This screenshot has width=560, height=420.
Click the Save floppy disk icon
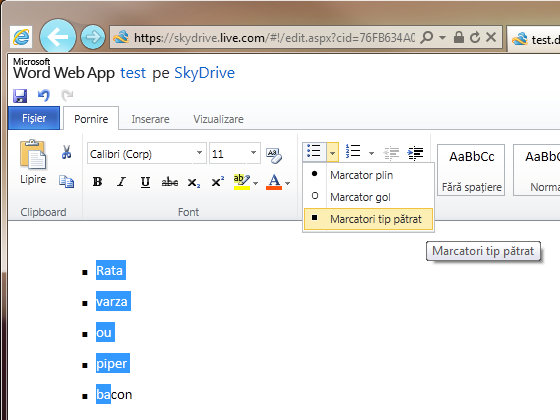[x=20, y=96]
